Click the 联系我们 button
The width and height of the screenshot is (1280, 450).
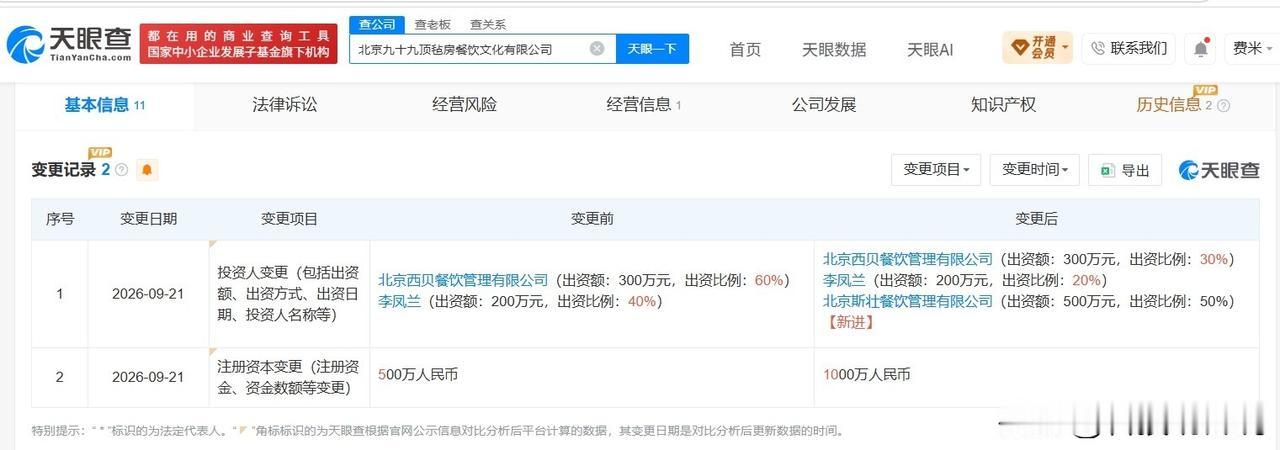point(1128,48)
